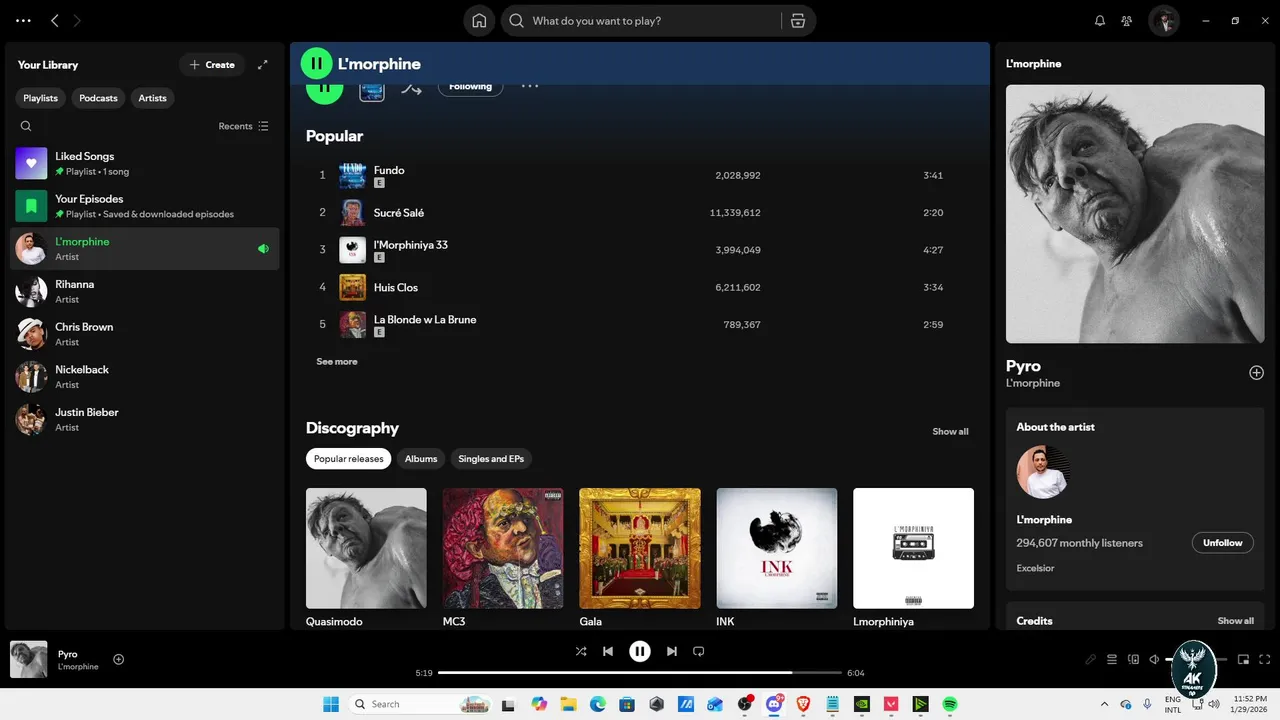
Task: Play the track La Blonde w La Brune
Action: coord(640,324)
